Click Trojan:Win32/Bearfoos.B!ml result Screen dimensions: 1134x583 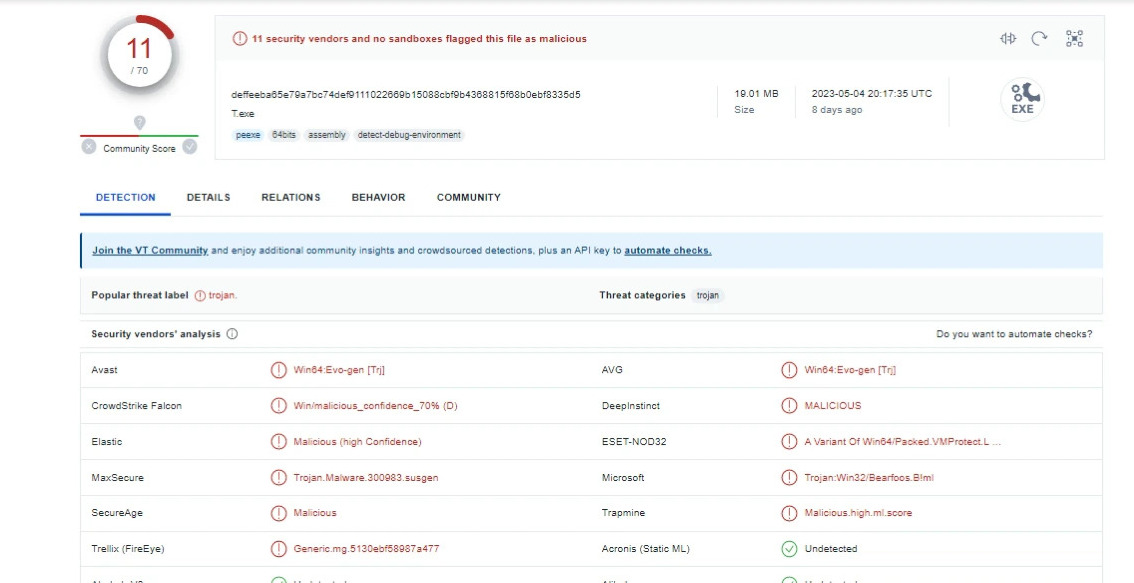coord(869,477)
